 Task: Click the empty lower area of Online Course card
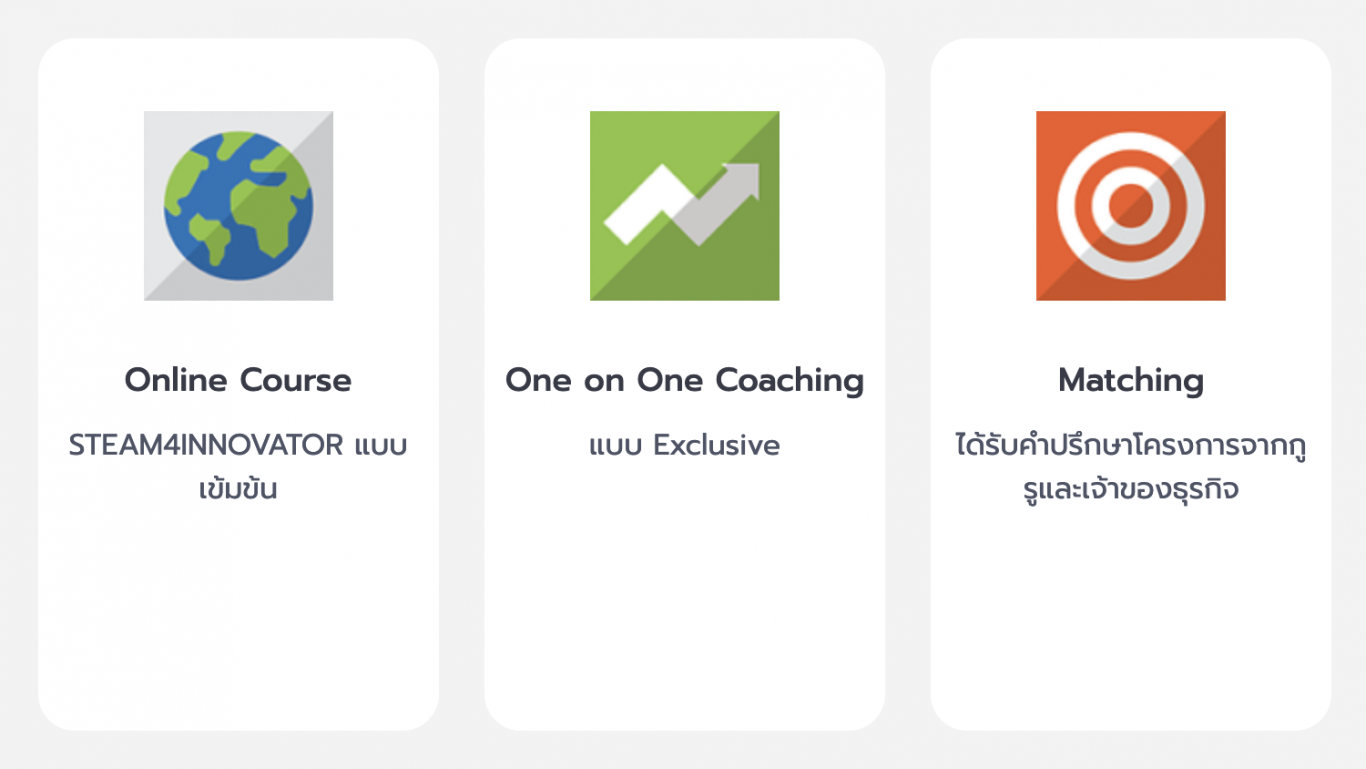238,620
